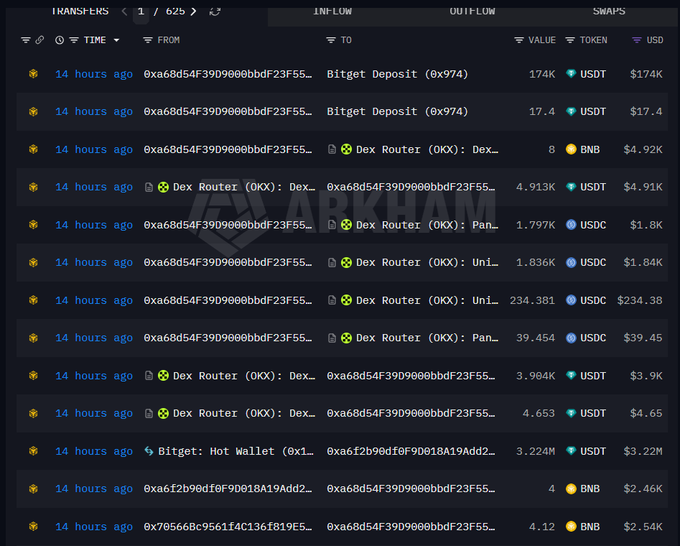This screenshot has height=546, width=680.
Task: Click the chain link icon in header
Action: [x=39, y=40]
